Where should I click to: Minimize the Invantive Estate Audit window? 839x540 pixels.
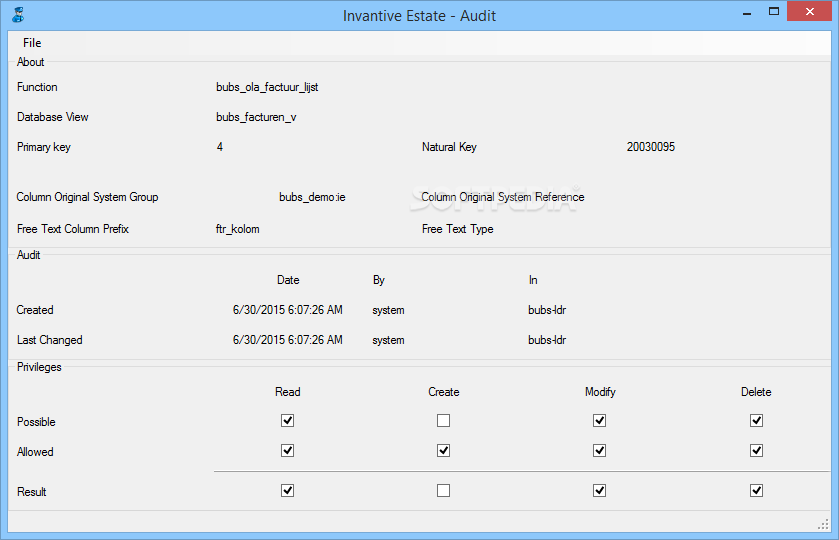coord(747,12)
